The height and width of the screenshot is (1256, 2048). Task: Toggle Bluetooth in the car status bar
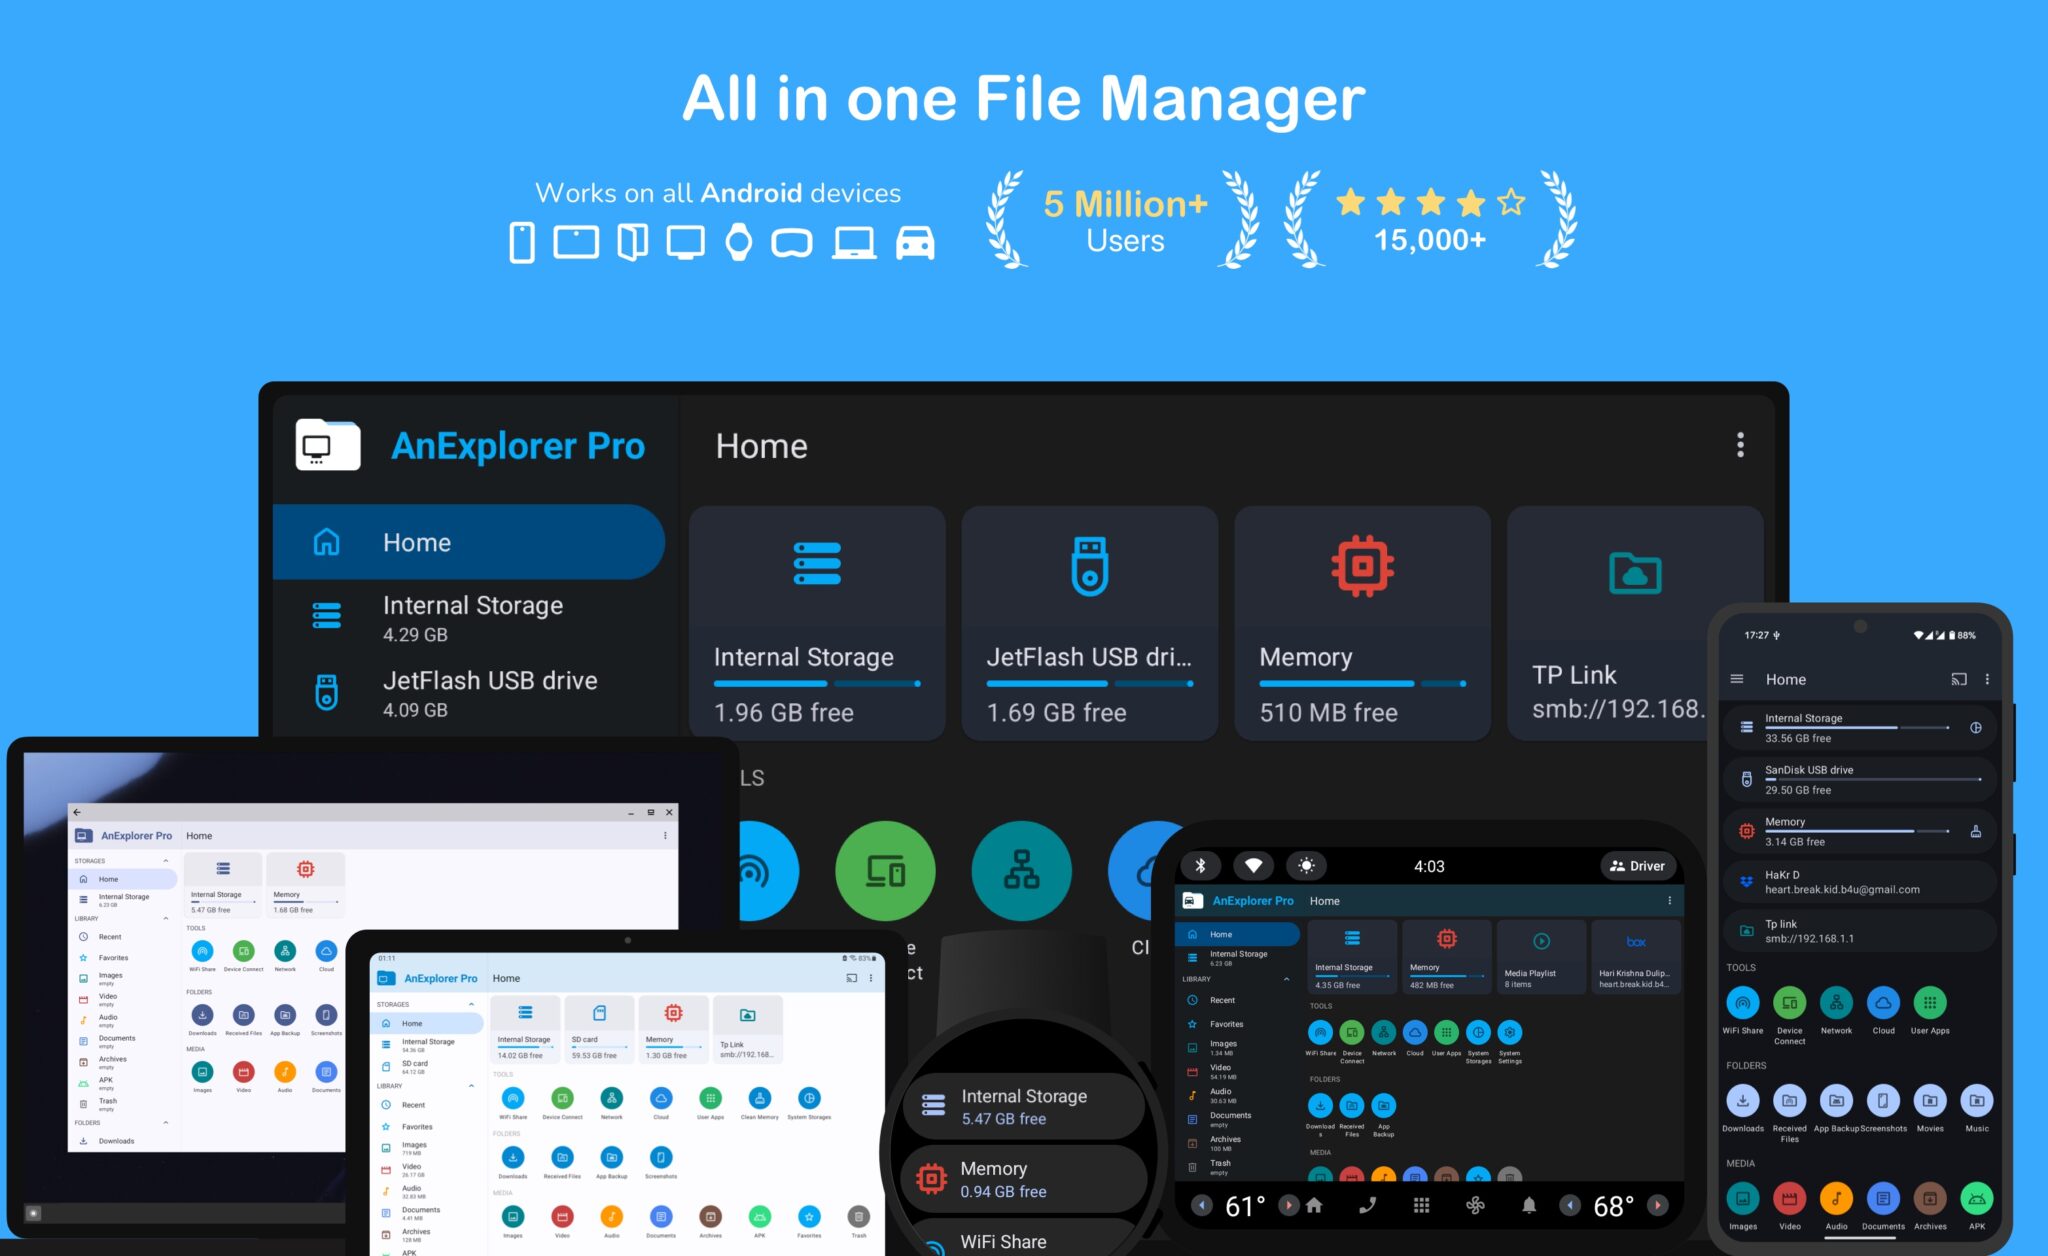(x=1201, y=866)
